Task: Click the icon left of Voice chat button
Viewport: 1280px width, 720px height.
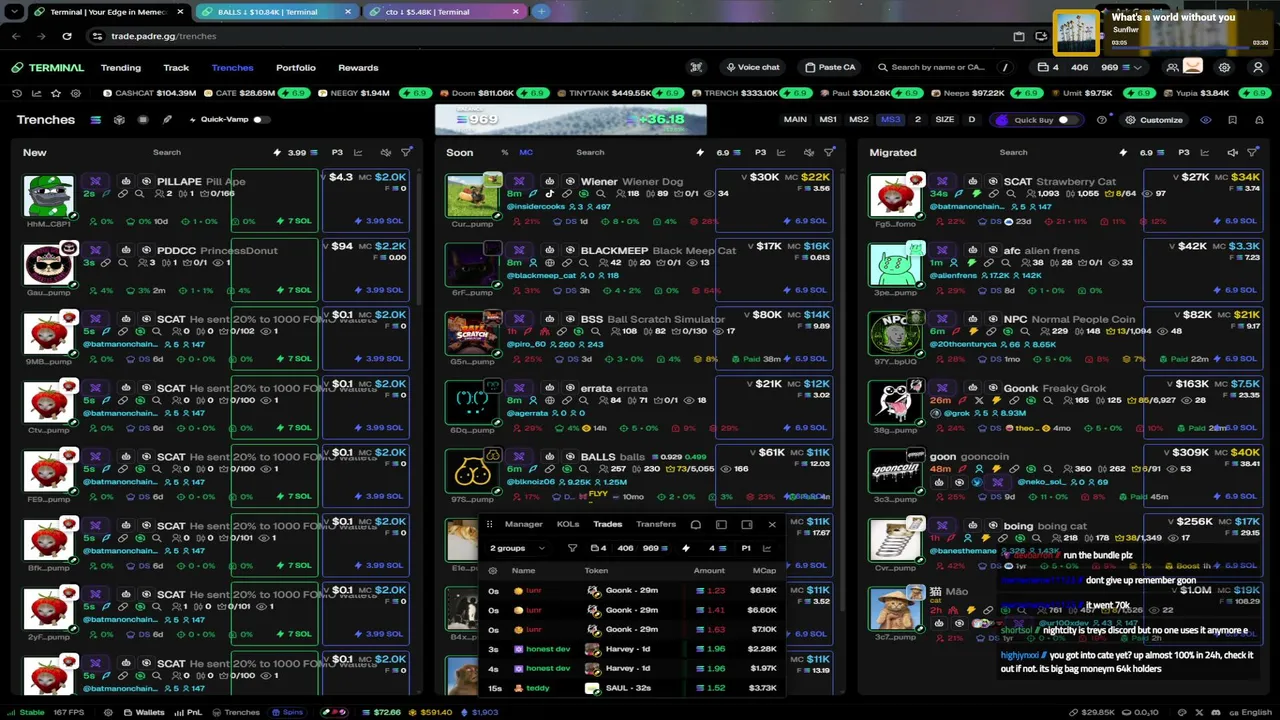Action: [696, 67]
